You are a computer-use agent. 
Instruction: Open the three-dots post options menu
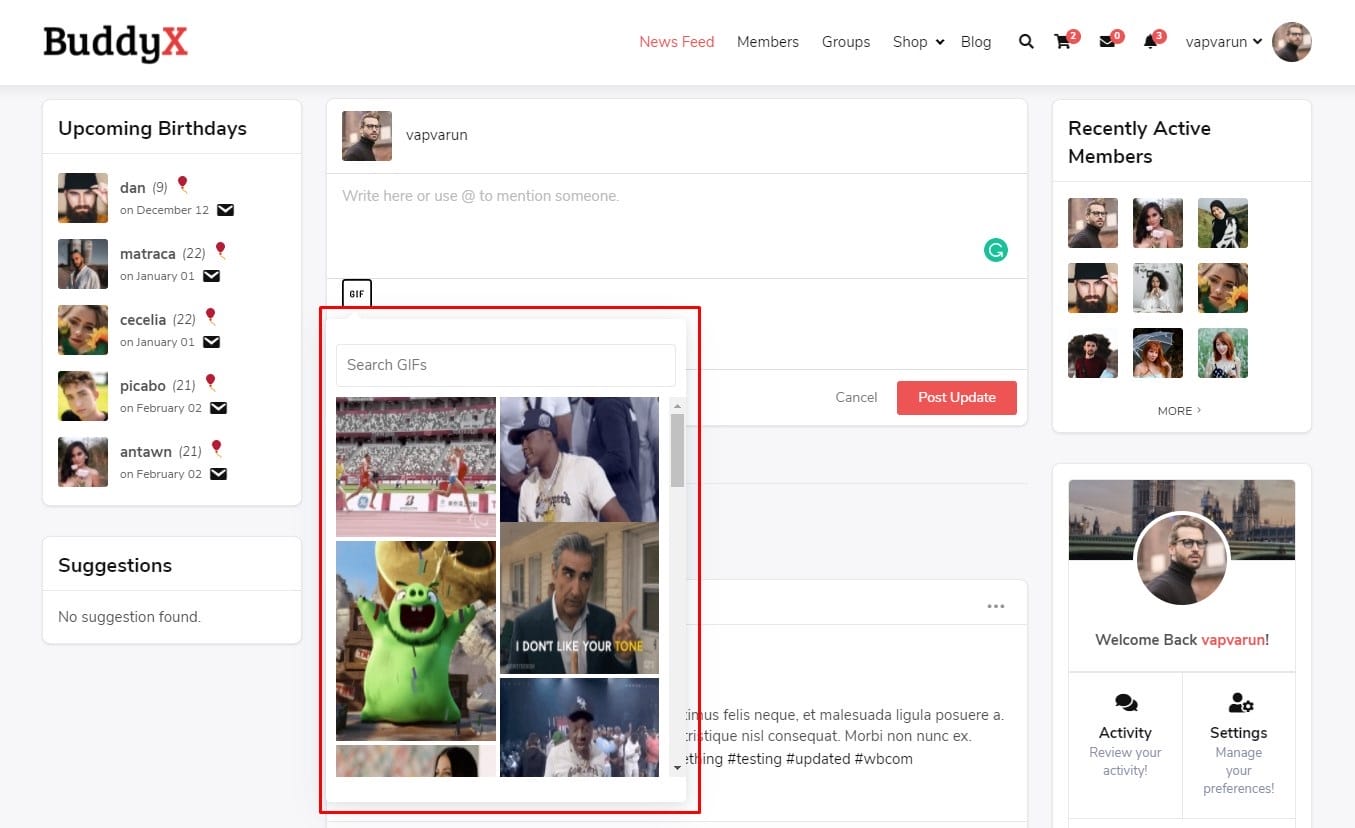click(995, 606)
